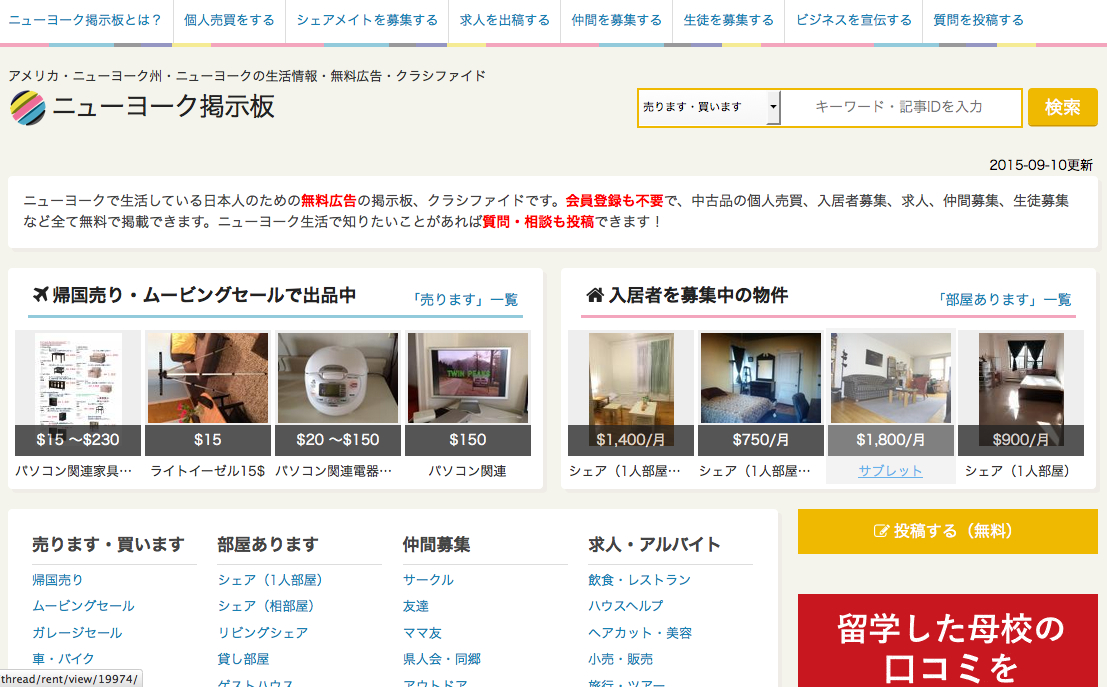Focus the キーワード・記事IDを入力 search field

(x=899, y=107)
